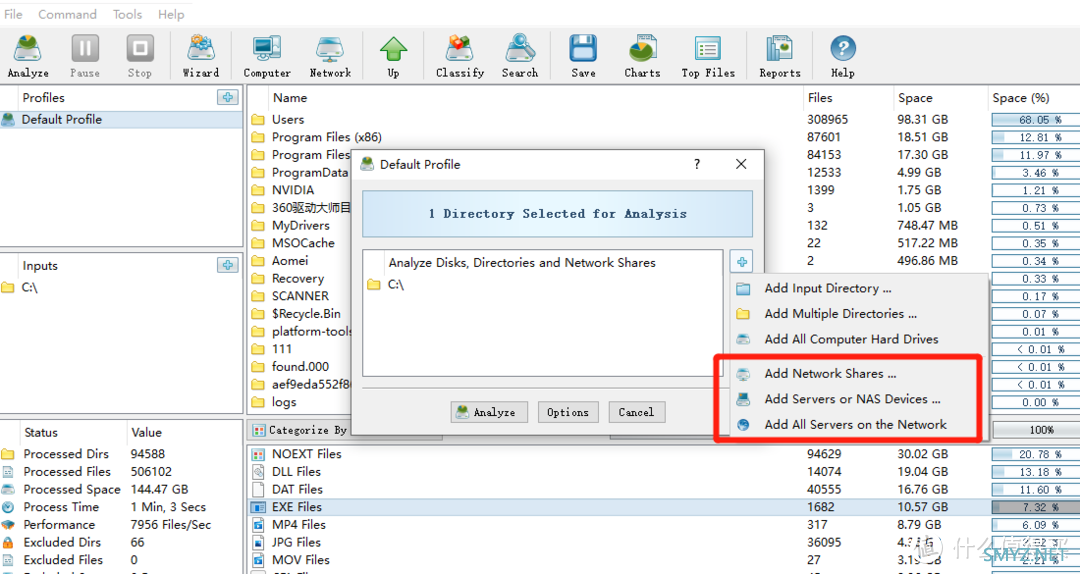This screenshot has width=1080, height=574.
Task: Open the Charts tool
Action: point(642,56)
